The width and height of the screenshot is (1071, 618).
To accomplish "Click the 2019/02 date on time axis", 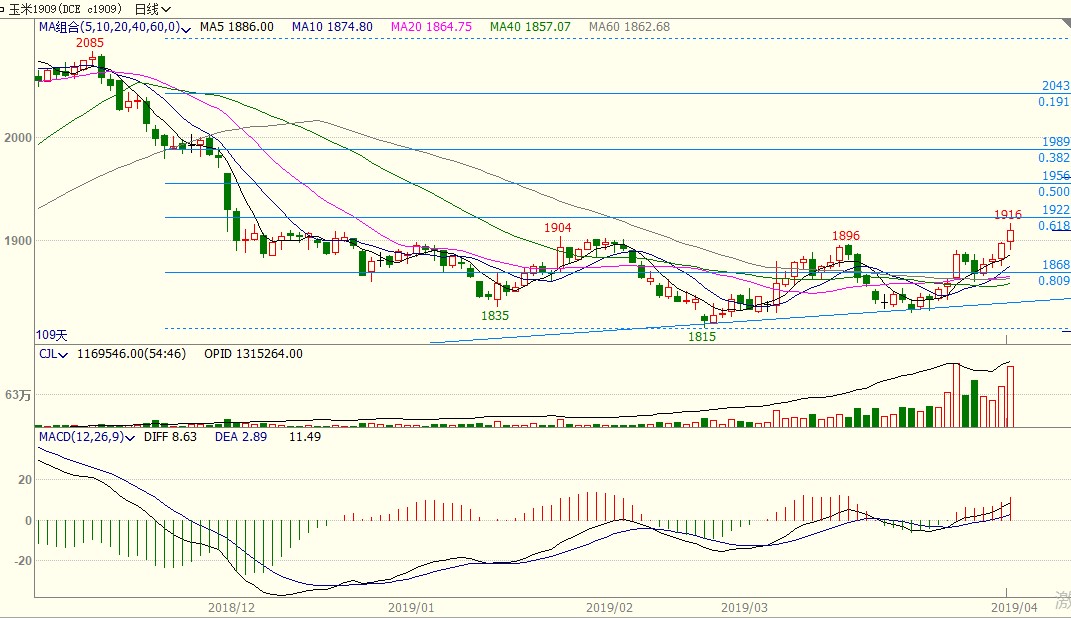I will [x=610, y=606].
